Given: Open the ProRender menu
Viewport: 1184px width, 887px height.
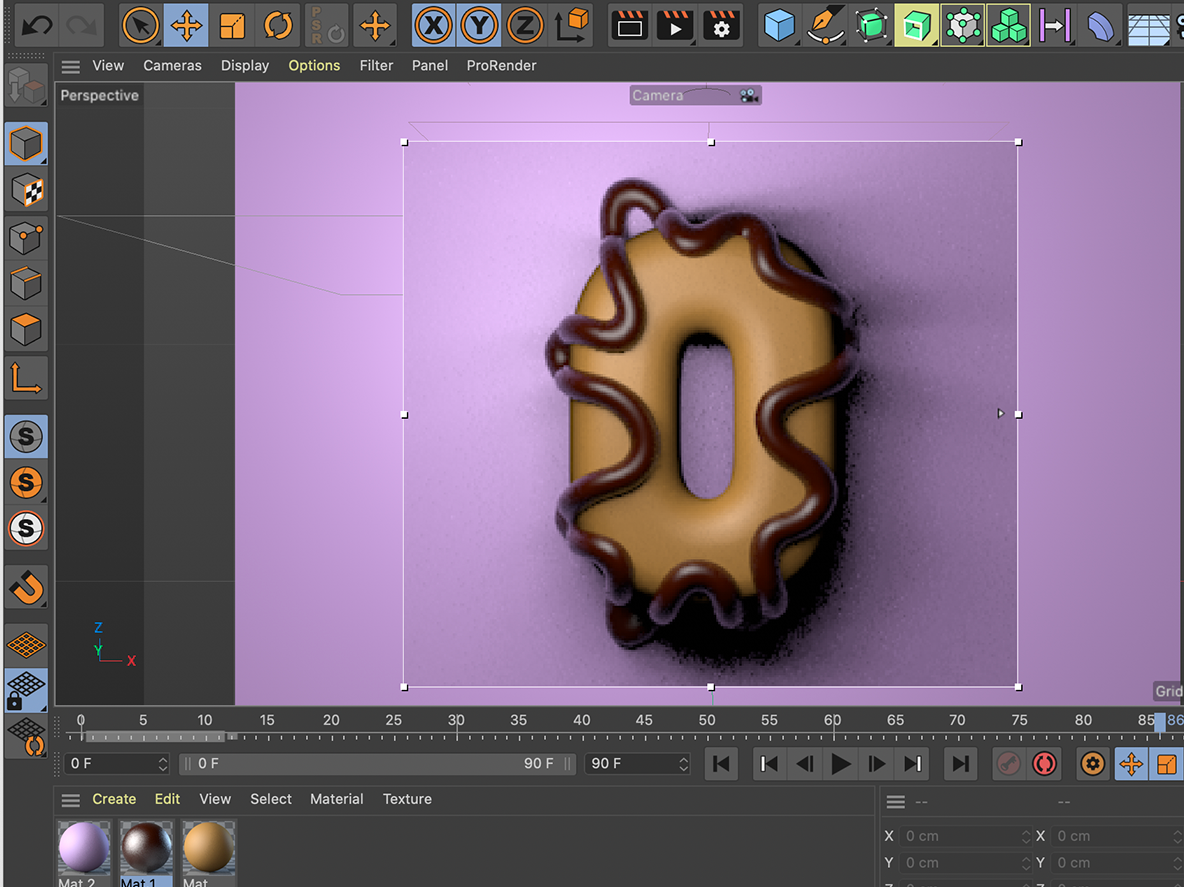Looking at the screenshot, I should pyautogui.click(x=501, y=66).
